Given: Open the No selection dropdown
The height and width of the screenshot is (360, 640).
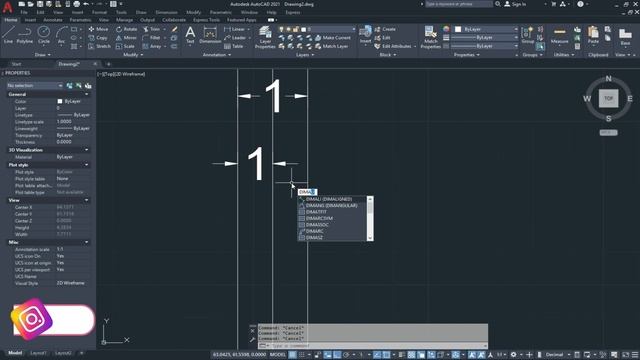Looking at the screenshot, I should [x=35, y=85].
